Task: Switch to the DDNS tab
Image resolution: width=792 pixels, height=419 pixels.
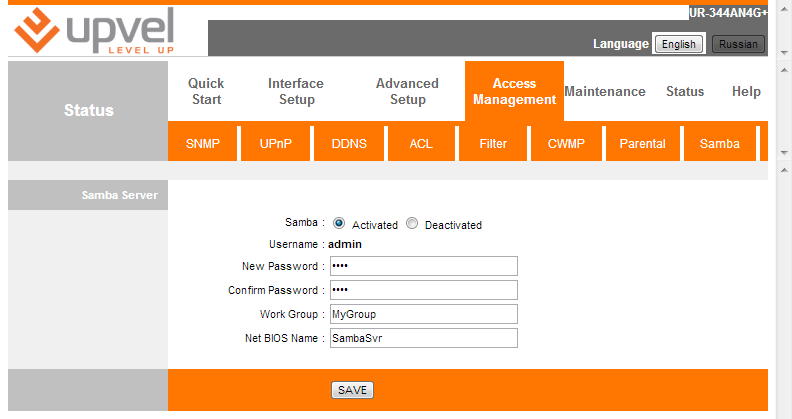Action: pos(349,143)
